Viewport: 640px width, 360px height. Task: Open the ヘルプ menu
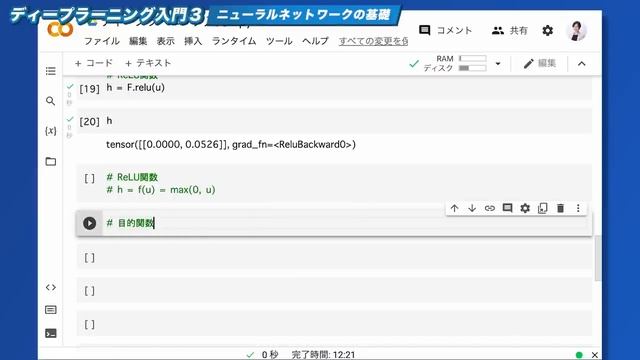pyautogui.click(x=315, y=41)
